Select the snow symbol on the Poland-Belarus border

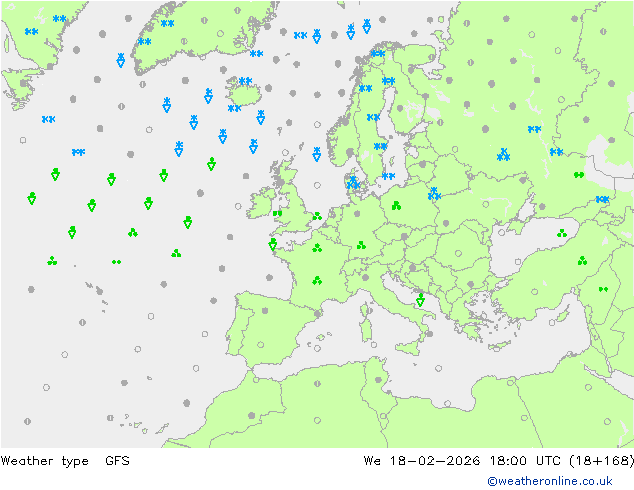click(434, 194)
